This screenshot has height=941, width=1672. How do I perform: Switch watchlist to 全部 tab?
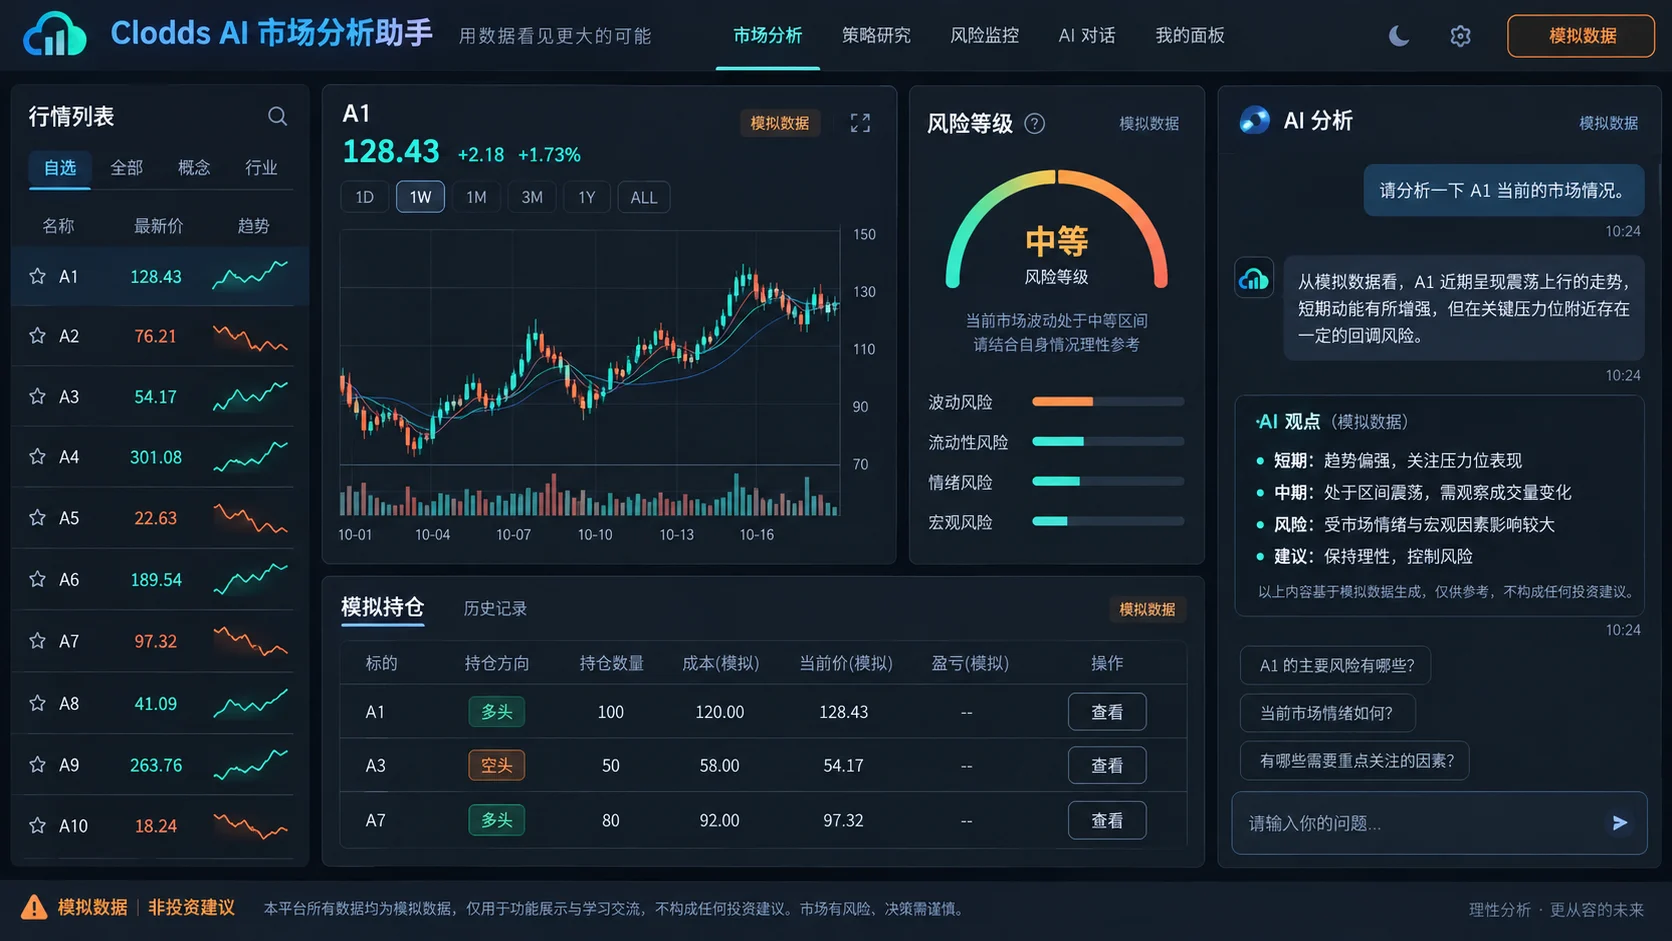tap(126, 168)
